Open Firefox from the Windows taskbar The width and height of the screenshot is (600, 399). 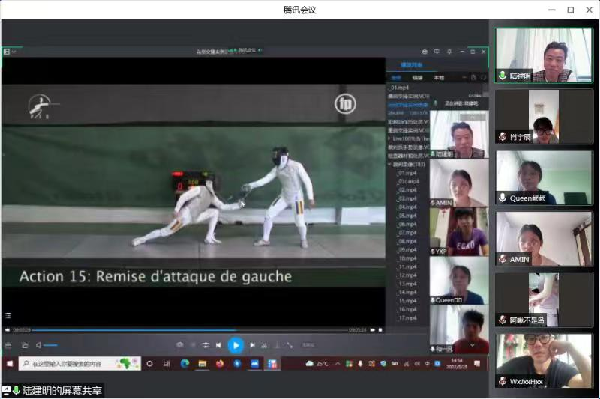pyautogui.click(x=220, y=364)
